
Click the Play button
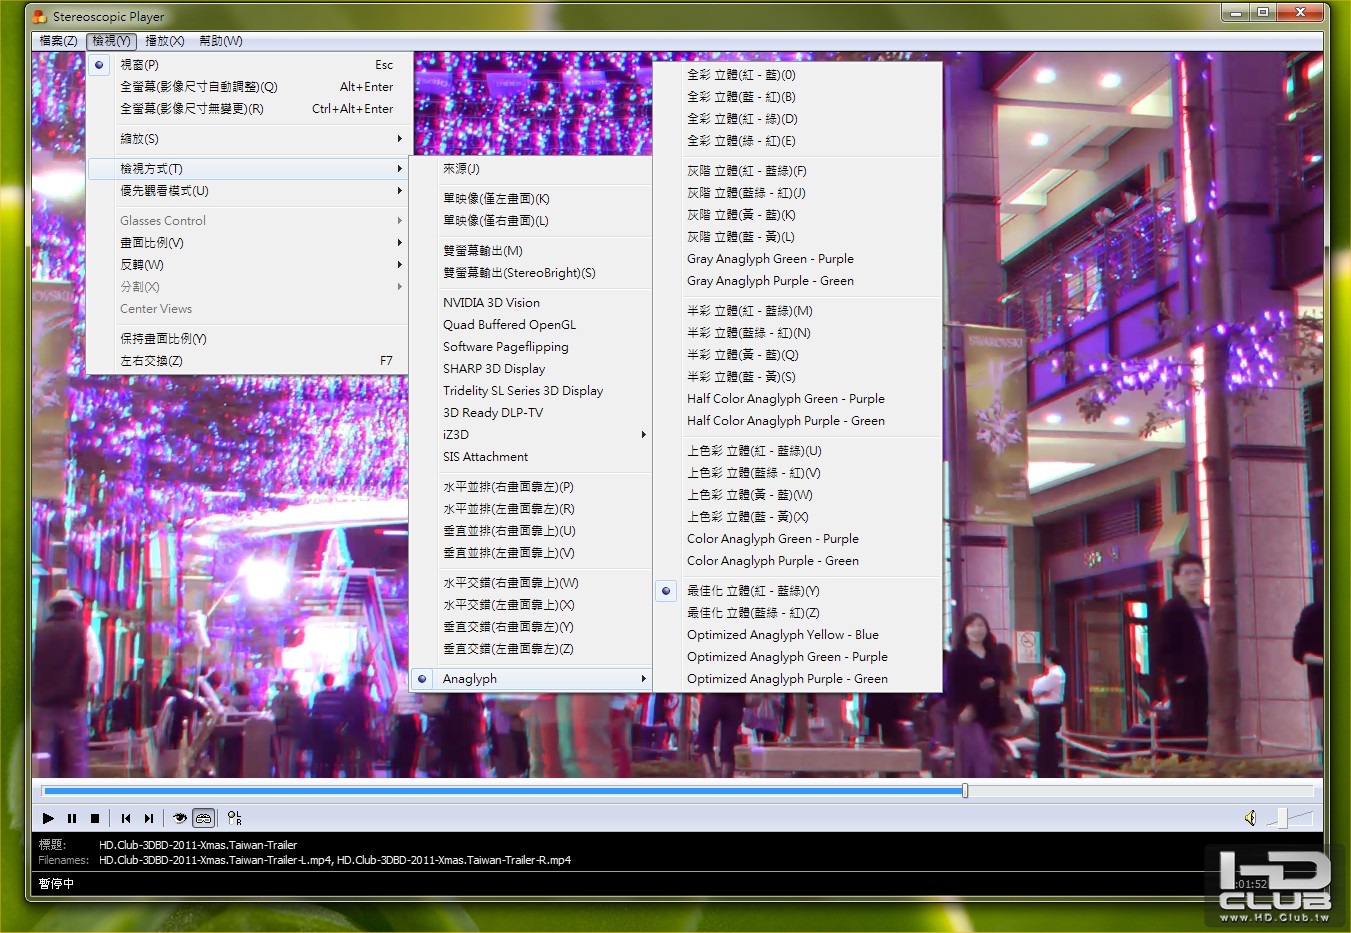[x=48, y=818]
